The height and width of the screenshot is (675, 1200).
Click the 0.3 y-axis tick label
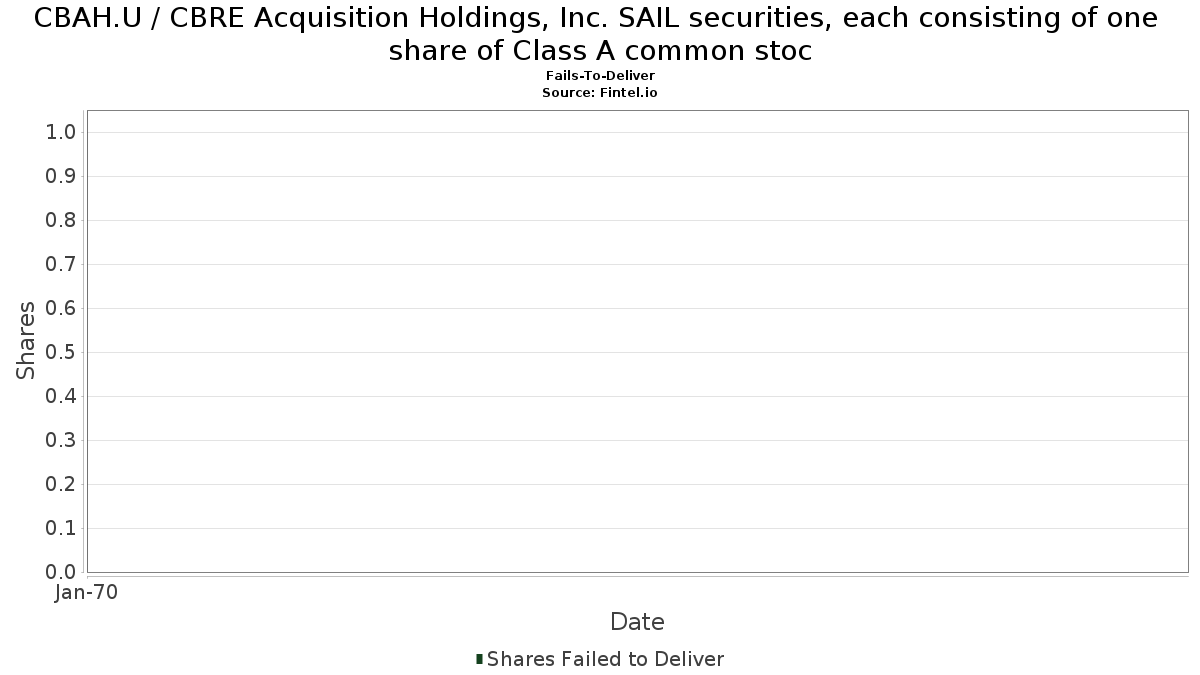point(61,441)
